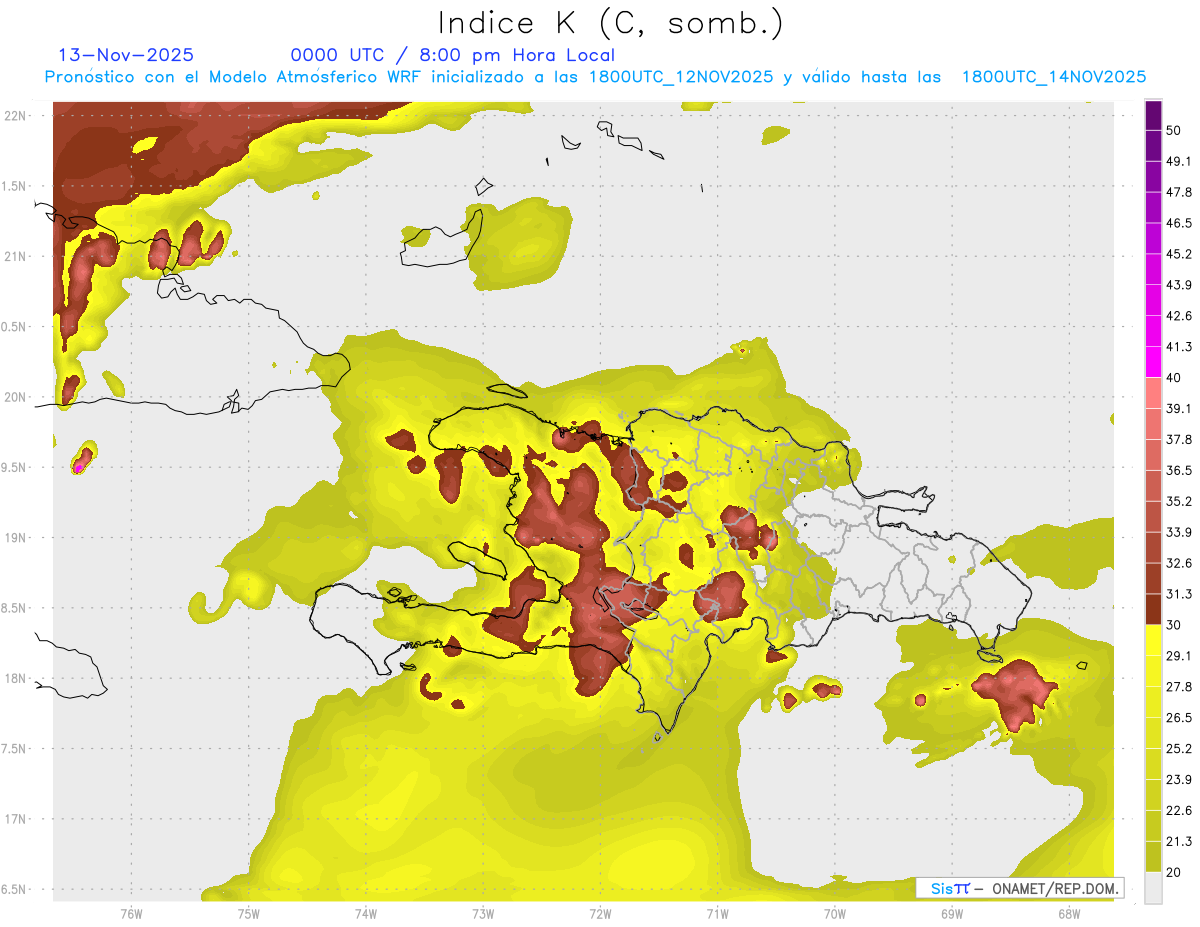Click the '27.8' colorbar value

click(1179, 686)
